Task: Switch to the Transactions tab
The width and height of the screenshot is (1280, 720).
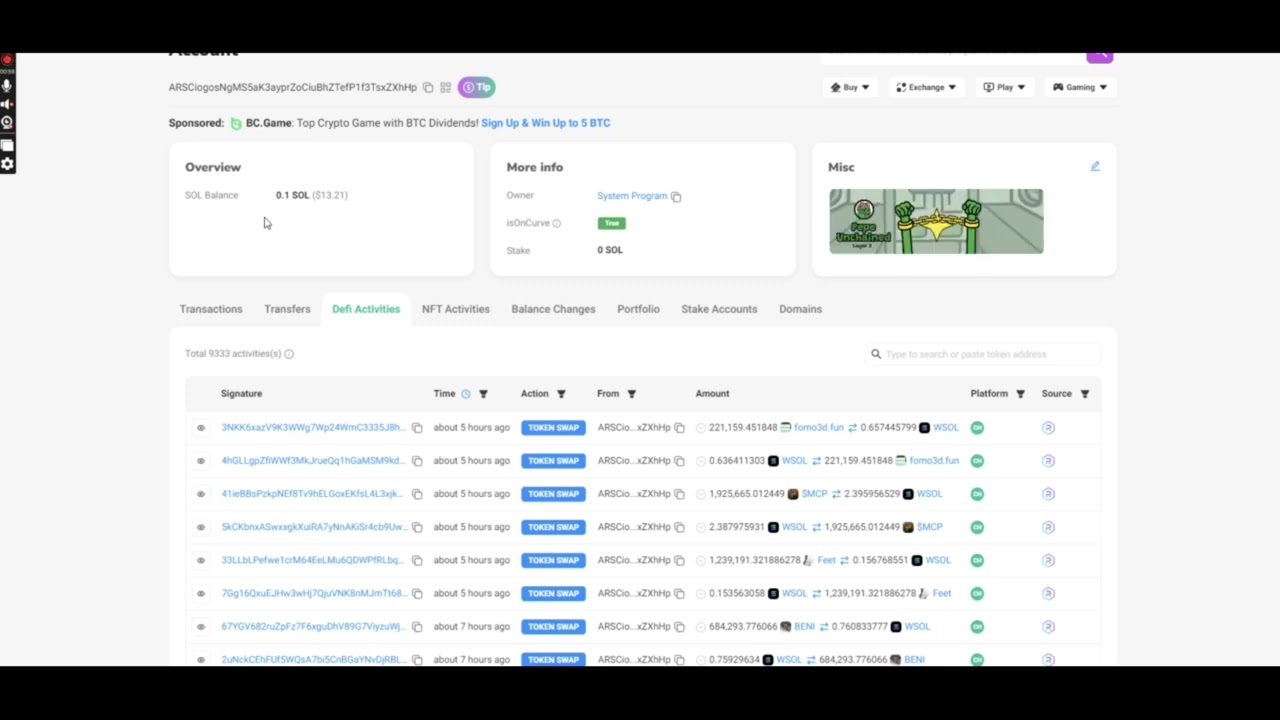Action: tap(211, 309)
